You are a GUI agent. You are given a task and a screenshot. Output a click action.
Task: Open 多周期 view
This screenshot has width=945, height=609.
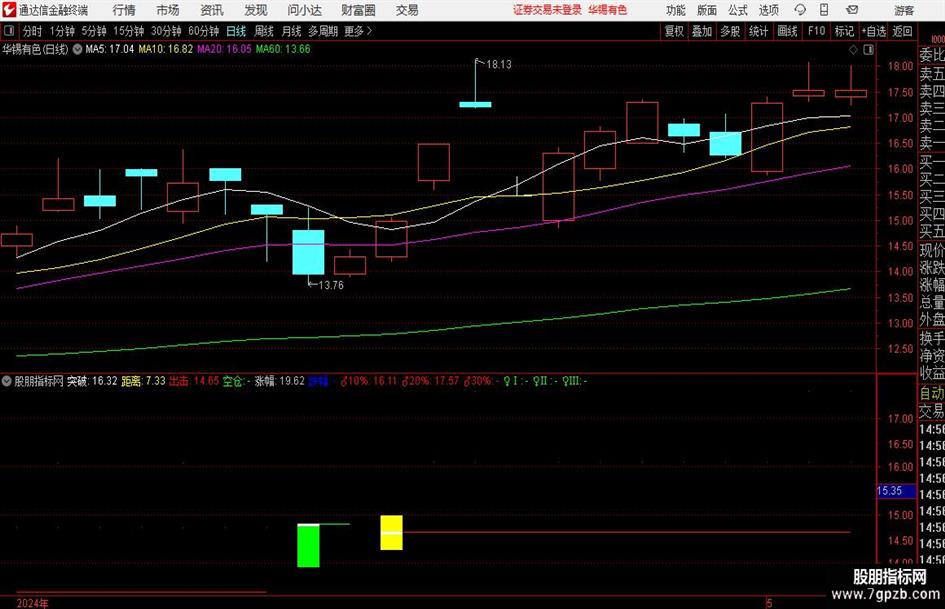(323, 31)
